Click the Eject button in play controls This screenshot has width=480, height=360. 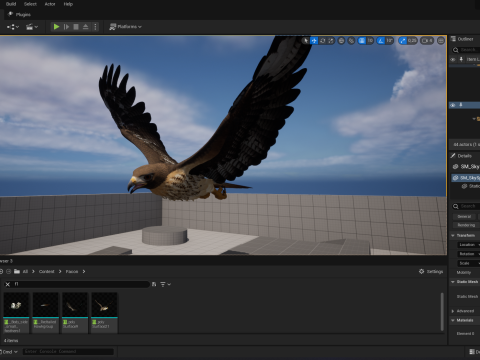(86, 27)
